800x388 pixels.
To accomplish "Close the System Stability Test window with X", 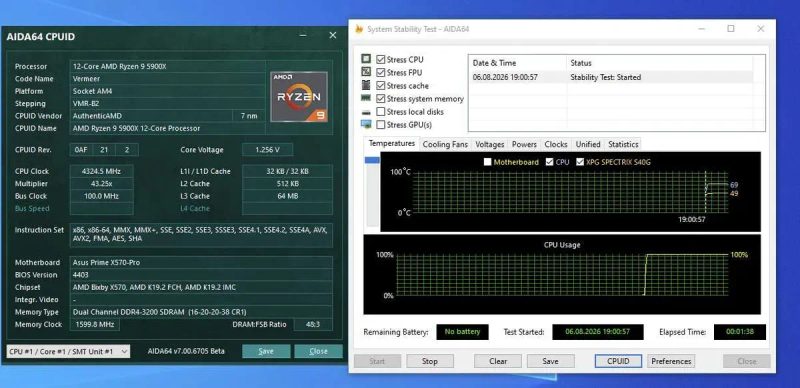I will [760, 29].
